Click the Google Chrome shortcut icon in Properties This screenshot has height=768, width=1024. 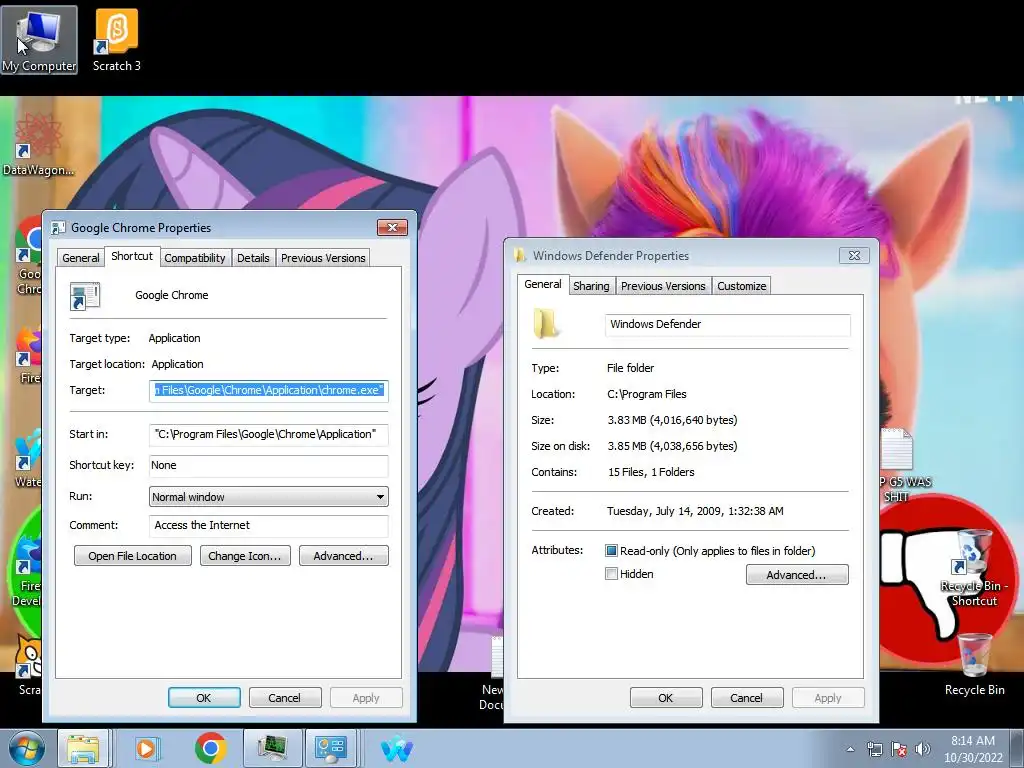point(85,296)
